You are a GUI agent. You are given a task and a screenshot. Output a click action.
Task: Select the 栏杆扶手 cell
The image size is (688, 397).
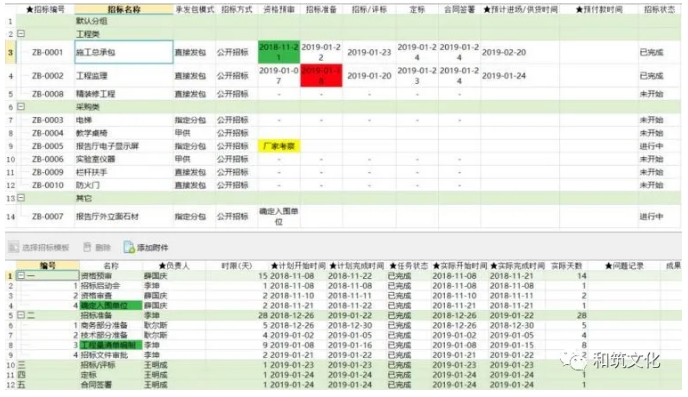tap(124, 172)
